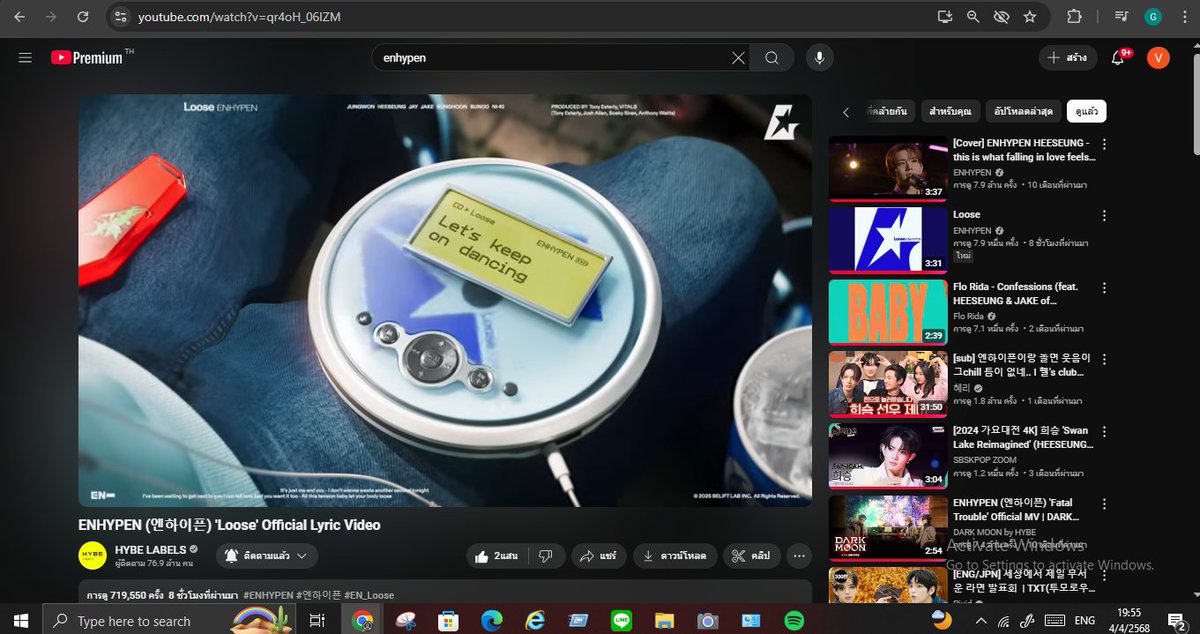Open HYBE LABELS channel name link
Image resolution: width=1200 pixels, height=634 pixels.
click(x=149, y=549)
